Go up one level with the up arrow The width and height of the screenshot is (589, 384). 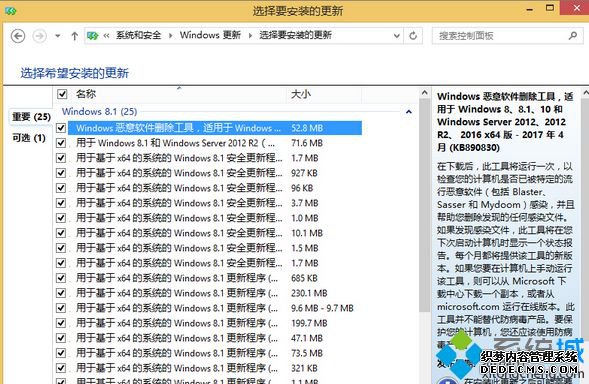(x=74, y=36)
